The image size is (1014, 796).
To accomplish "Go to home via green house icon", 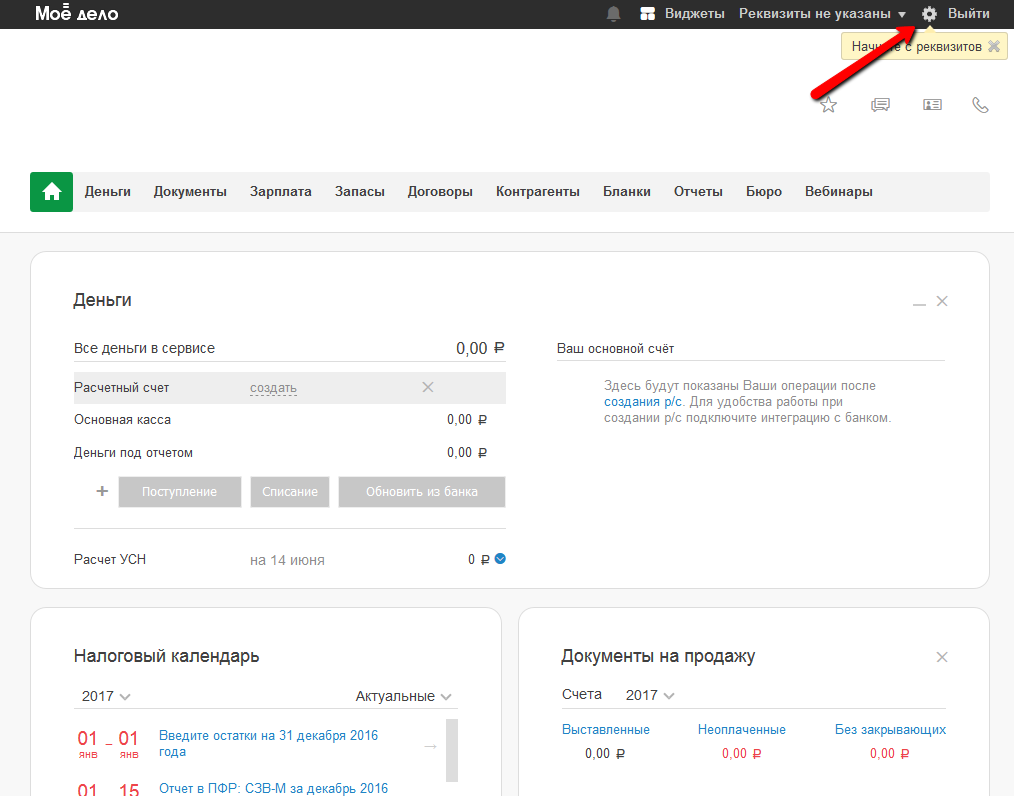I will (x=52, y=192).
